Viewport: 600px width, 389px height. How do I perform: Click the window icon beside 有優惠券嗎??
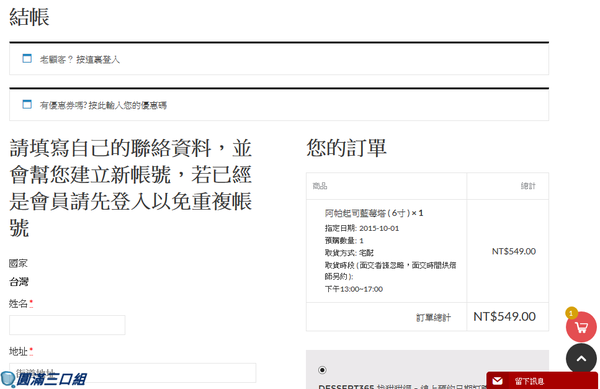coord(27,104)
